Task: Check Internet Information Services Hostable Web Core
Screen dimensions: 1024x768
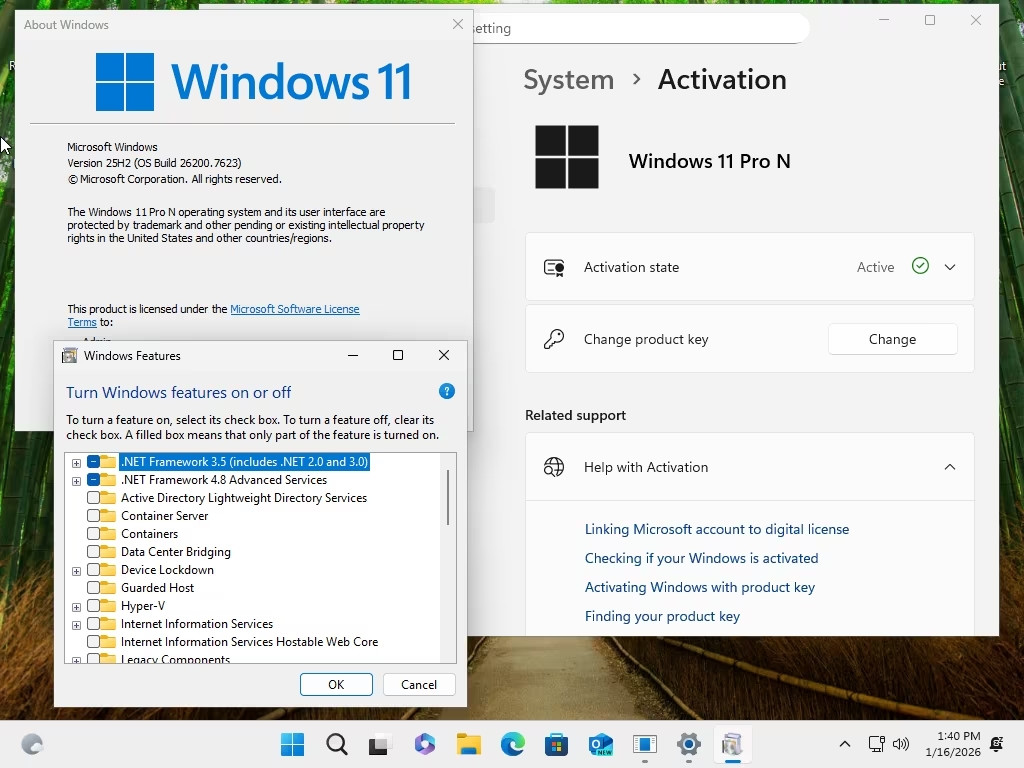Action: [x=93, y=641]
